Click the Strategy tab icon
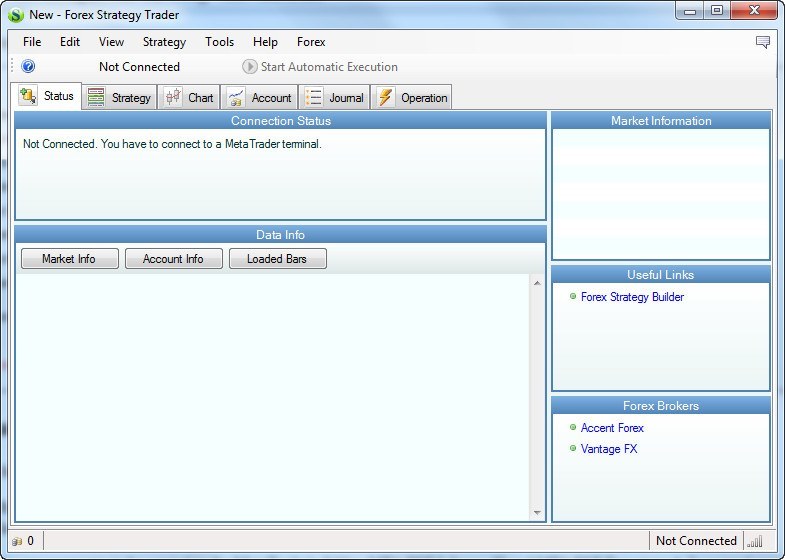The image size is (785, 560). tap(96, 97)
